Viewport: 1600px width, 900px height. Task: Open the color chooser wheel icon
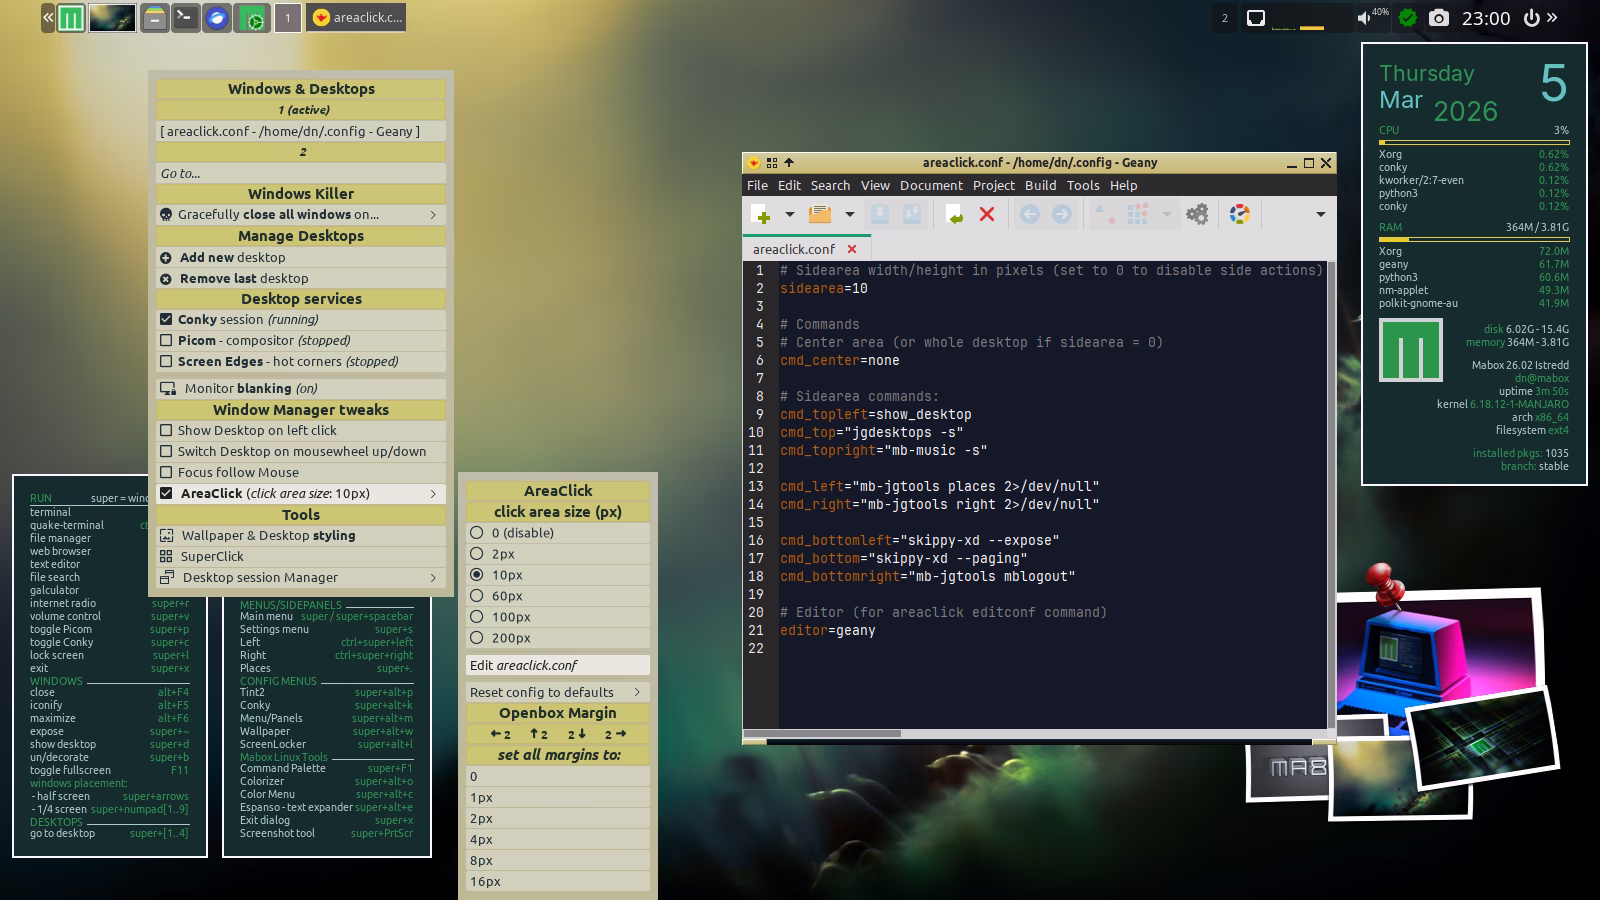[1240, 214]
